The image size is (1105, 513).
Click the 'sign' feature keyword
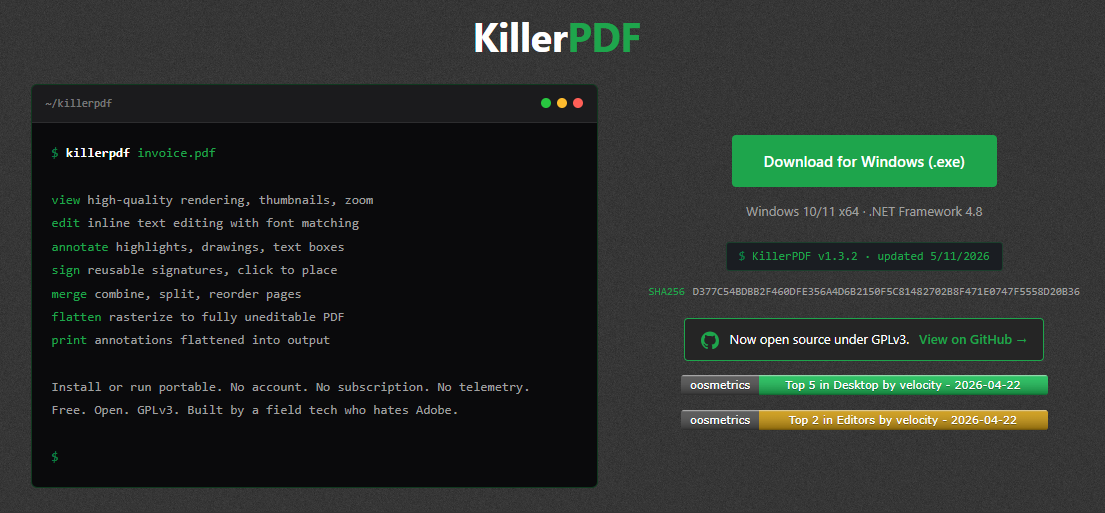(66, 270)
